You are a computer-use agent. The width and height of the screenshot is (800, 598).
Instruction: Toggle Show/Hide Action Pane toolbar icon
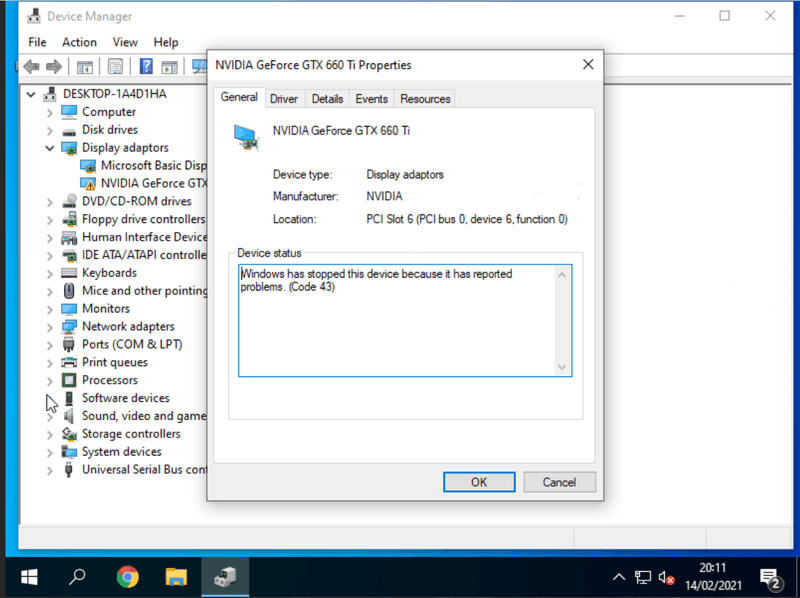[169, 66]
